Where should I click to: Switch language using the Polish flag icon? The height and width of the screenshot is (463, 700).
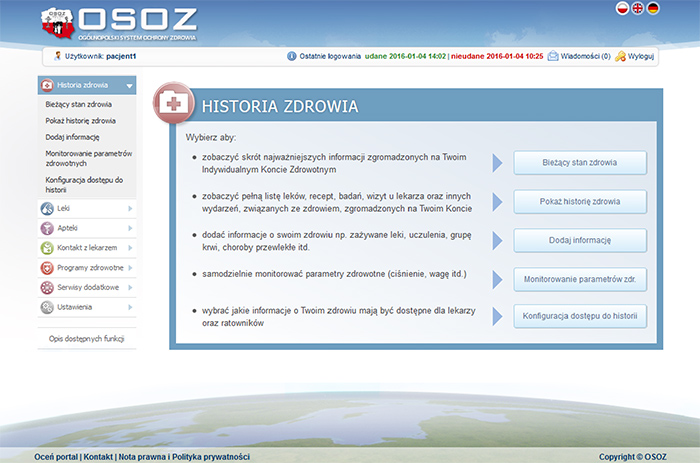(x=622, y=9)
